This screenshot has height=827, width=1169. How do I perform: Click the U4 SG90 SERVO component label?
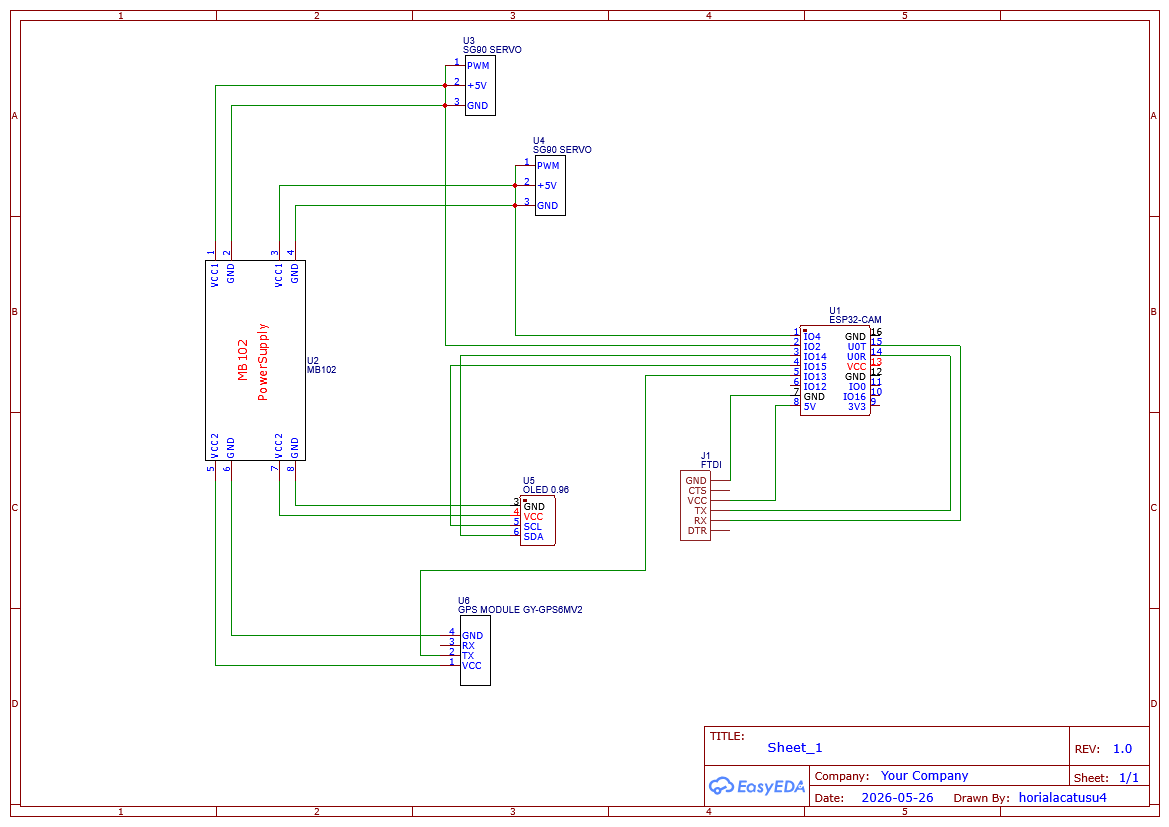(562, 145)
